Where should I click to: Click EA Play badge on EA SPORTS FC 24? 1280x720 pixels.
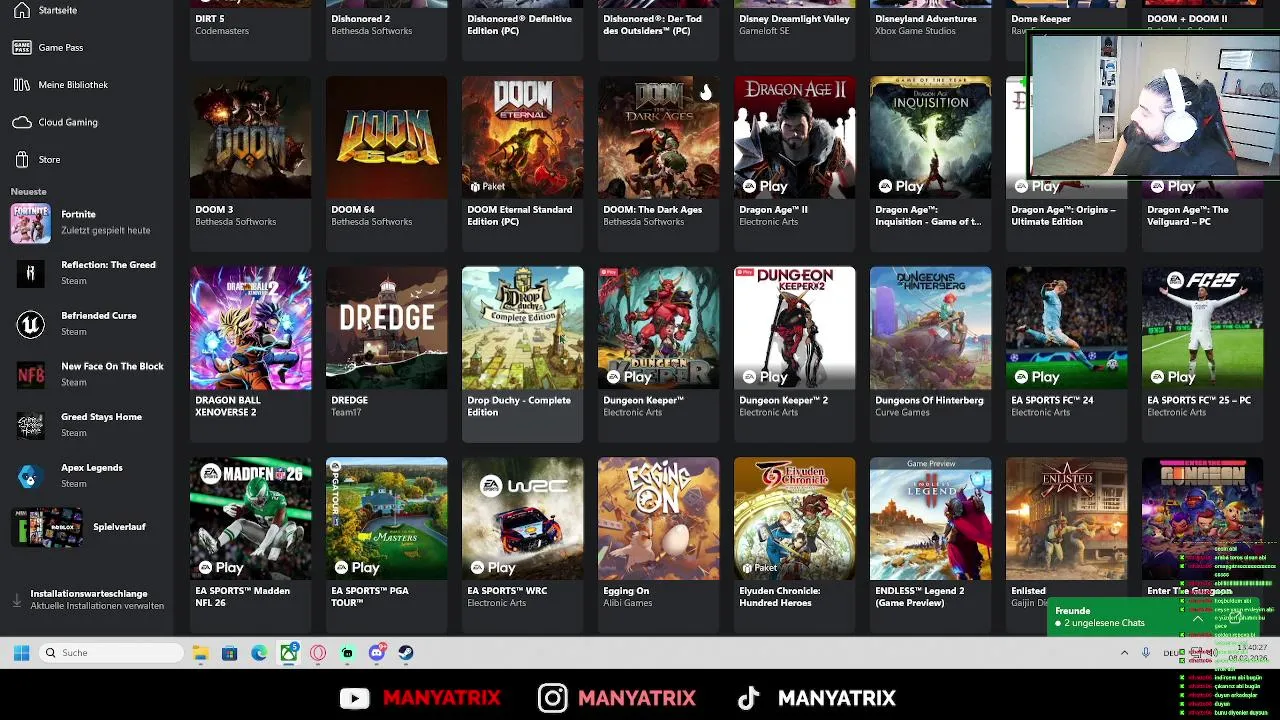1036,377
